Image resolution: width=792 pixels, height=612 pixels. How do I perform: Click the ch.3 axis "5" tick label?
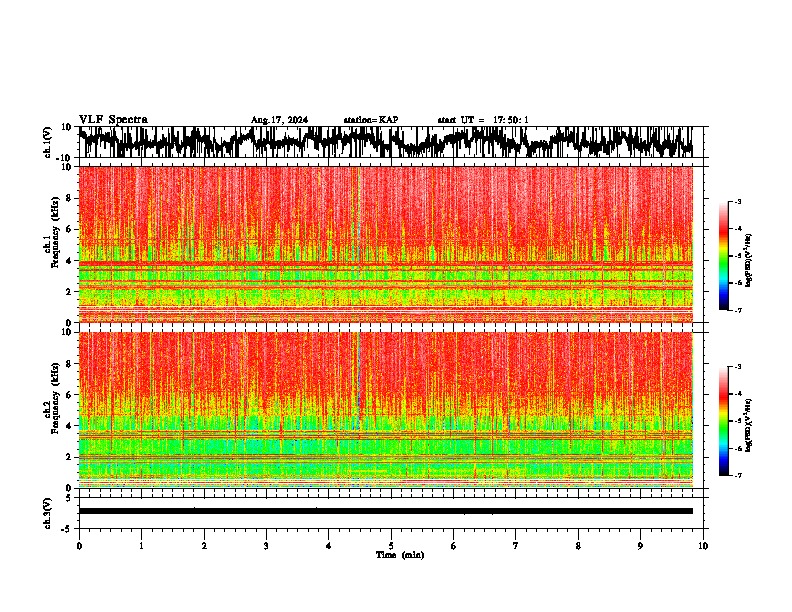(x=69, y=498)
